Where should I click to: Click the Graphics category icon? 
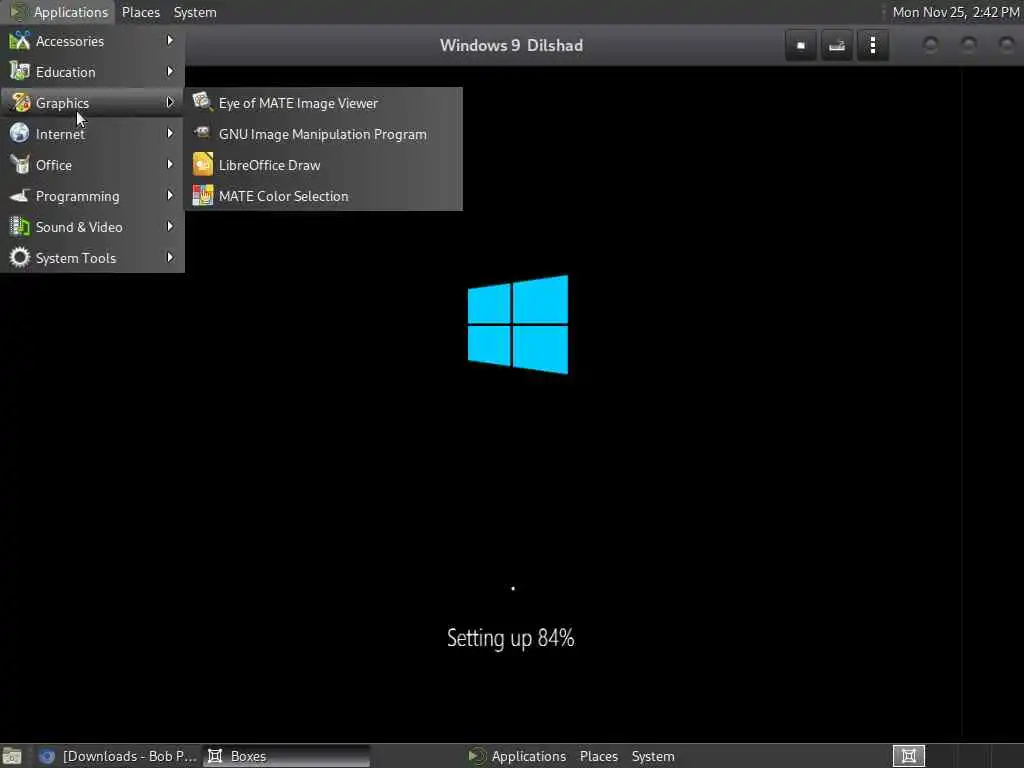click(x=20, y=103)
